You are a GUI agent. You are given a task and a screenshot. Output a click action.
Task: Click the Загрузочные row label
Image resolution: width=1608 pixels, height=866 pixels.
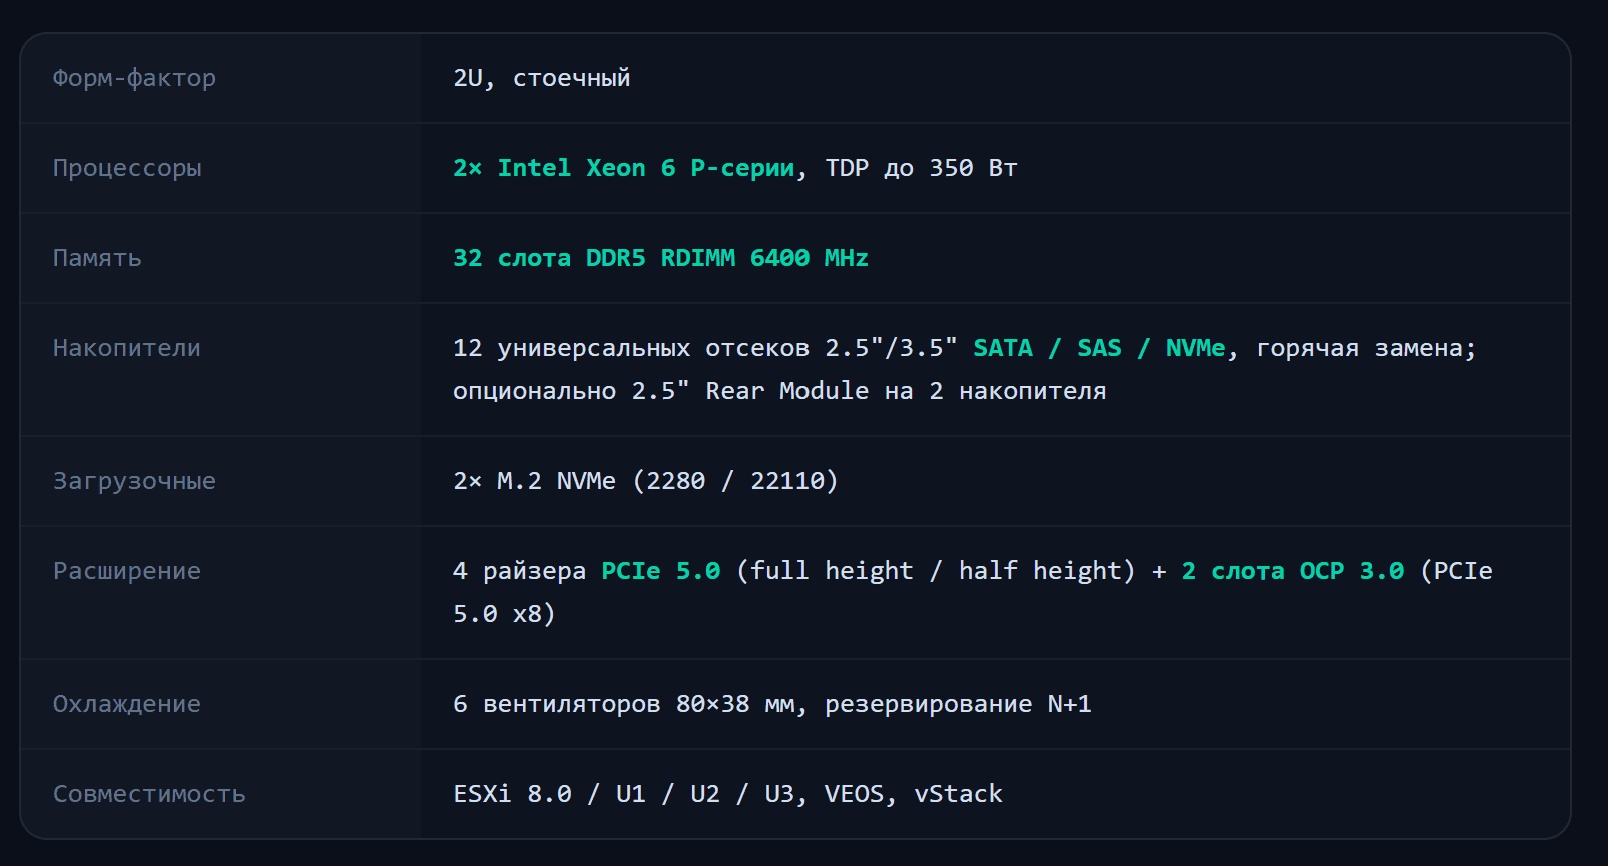(x=134, y=481)
